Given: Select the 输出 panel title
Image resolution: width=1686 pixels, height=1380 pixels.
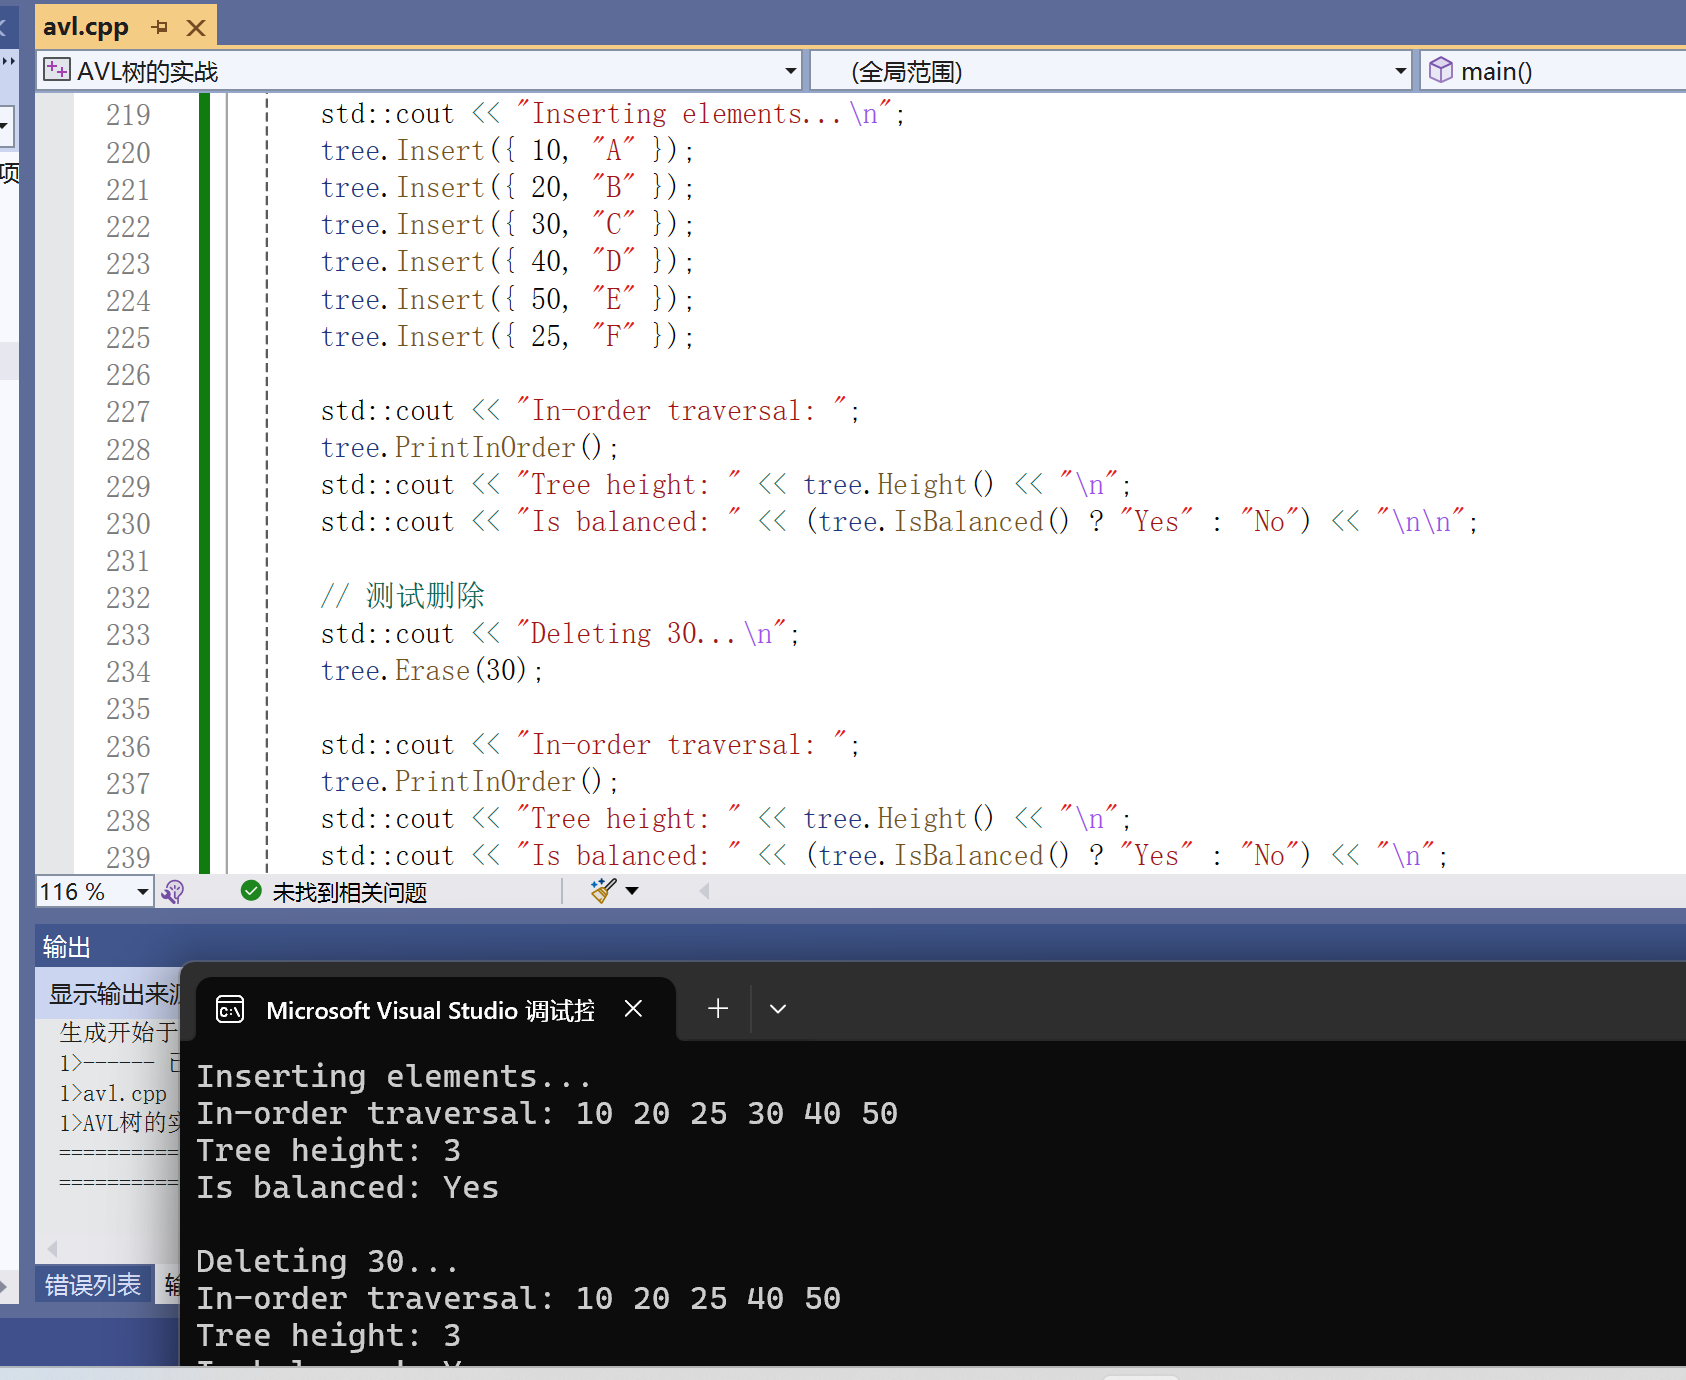Looking at the screenshot, I should coord(66,946).
